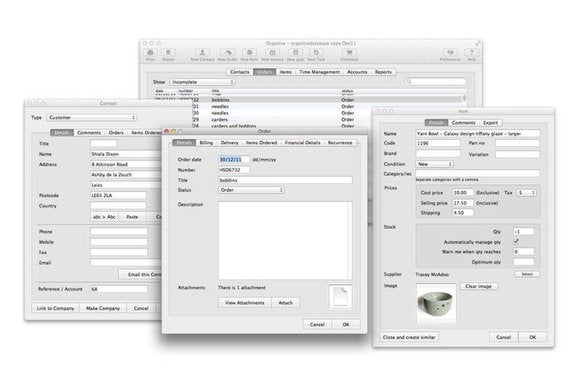This screenshot has width=580, height=388.
Task: Open the Comments tab in Contact window
Action: point(89,132)
